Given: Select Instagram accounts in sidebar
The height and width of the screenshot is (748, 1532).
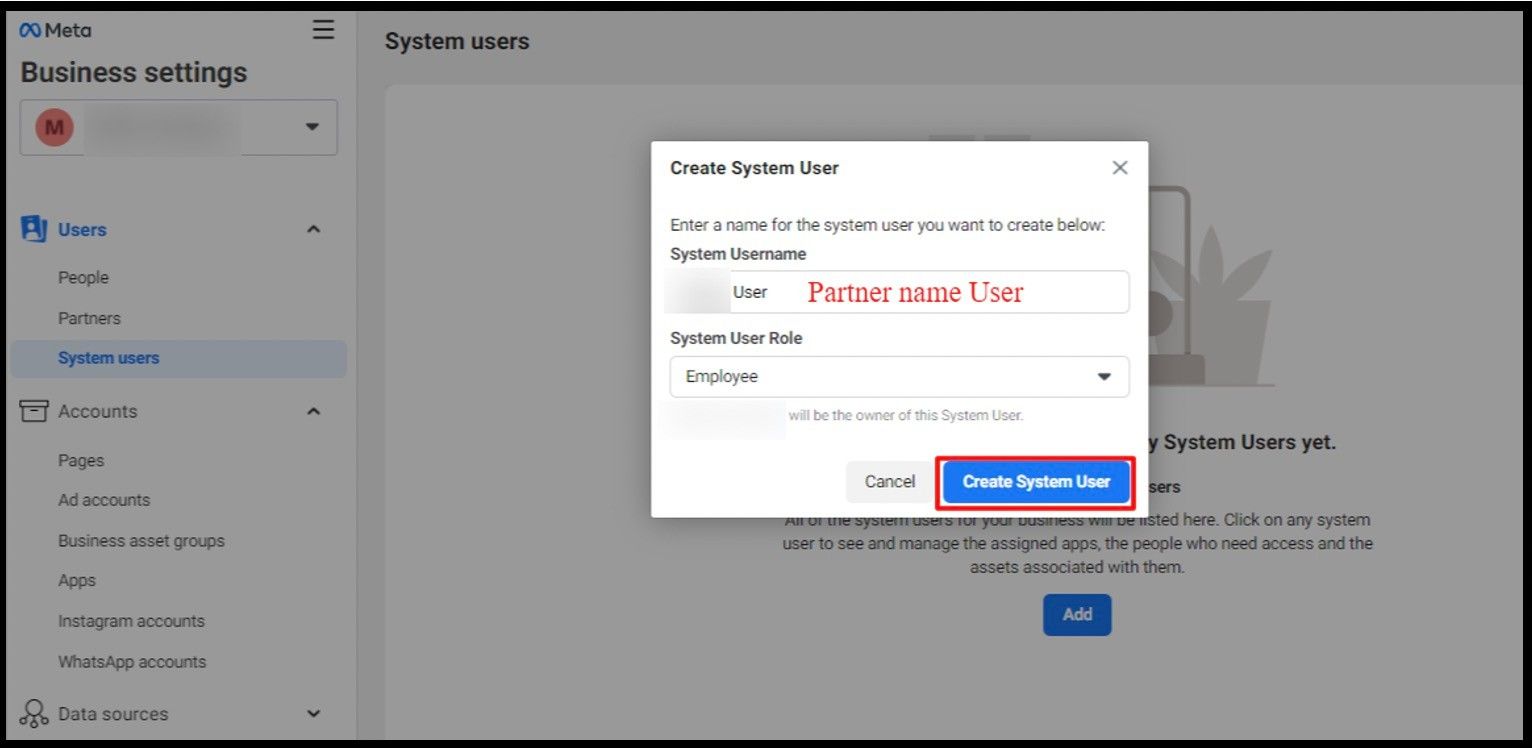Looking at the screenshot, I should pyautogui.click(x=131, y=620).
